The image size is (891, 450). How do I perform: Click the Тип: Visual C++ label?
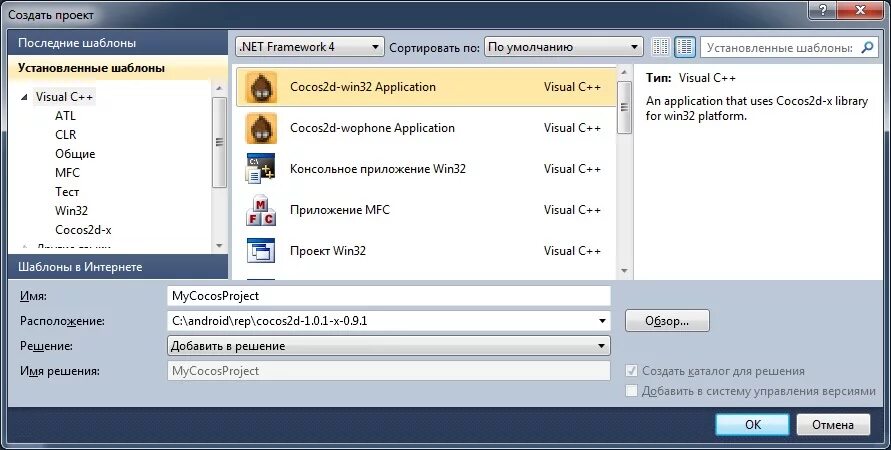click(690, 78)
